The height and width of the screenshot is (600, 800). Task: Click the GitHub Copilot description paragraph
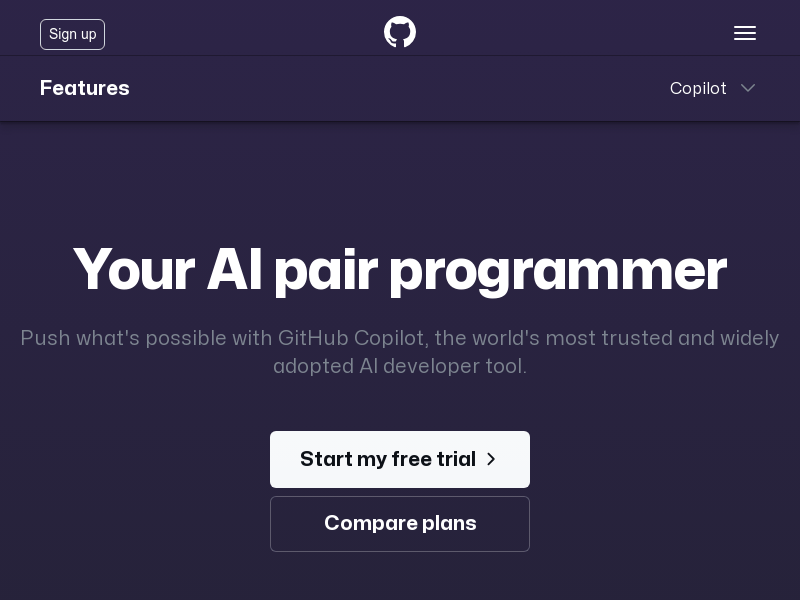pyautogui.click(x=399, y=352)
